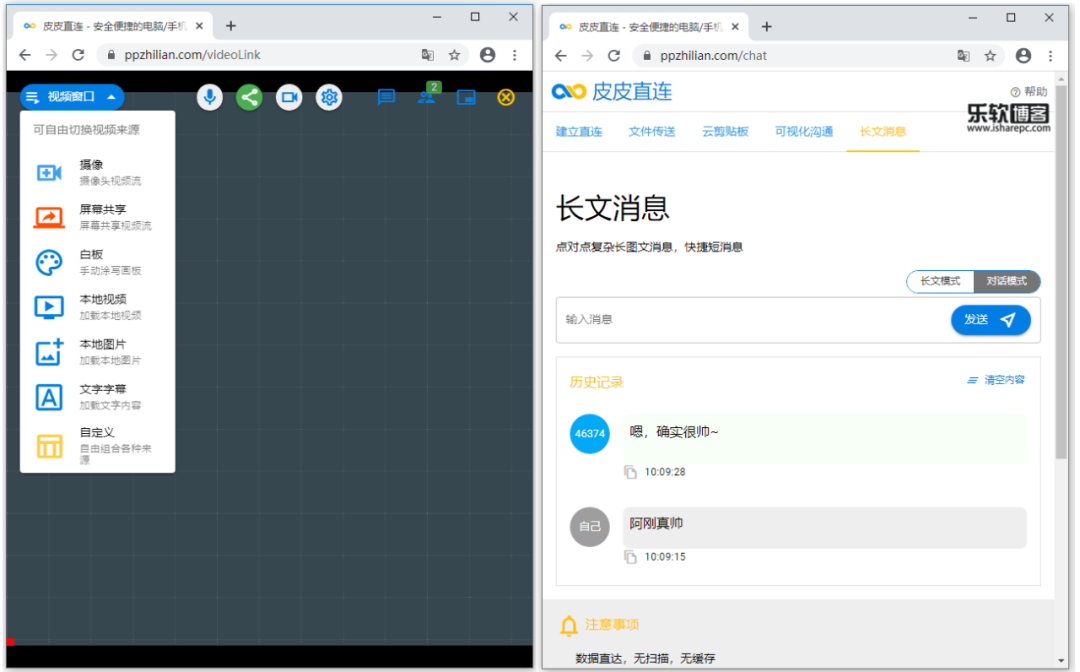1080x672 pixels.
Task: Open Chrome menu in videoLink window
Action: (x=515, y=54)
